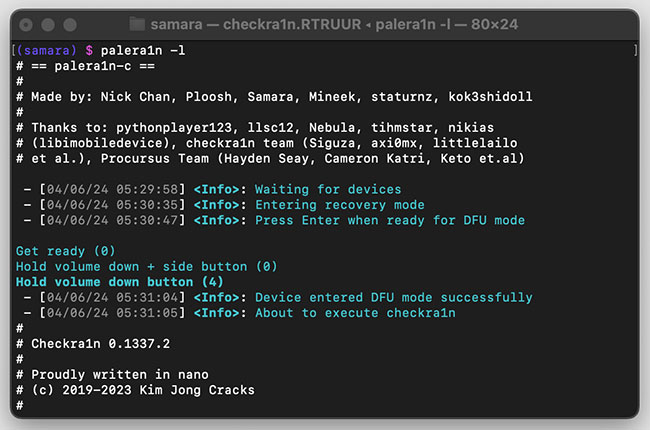Click the Made by credits line
The width and height of the screenshot is (650, 430).
pyautogui.click(x=274, y=97)
